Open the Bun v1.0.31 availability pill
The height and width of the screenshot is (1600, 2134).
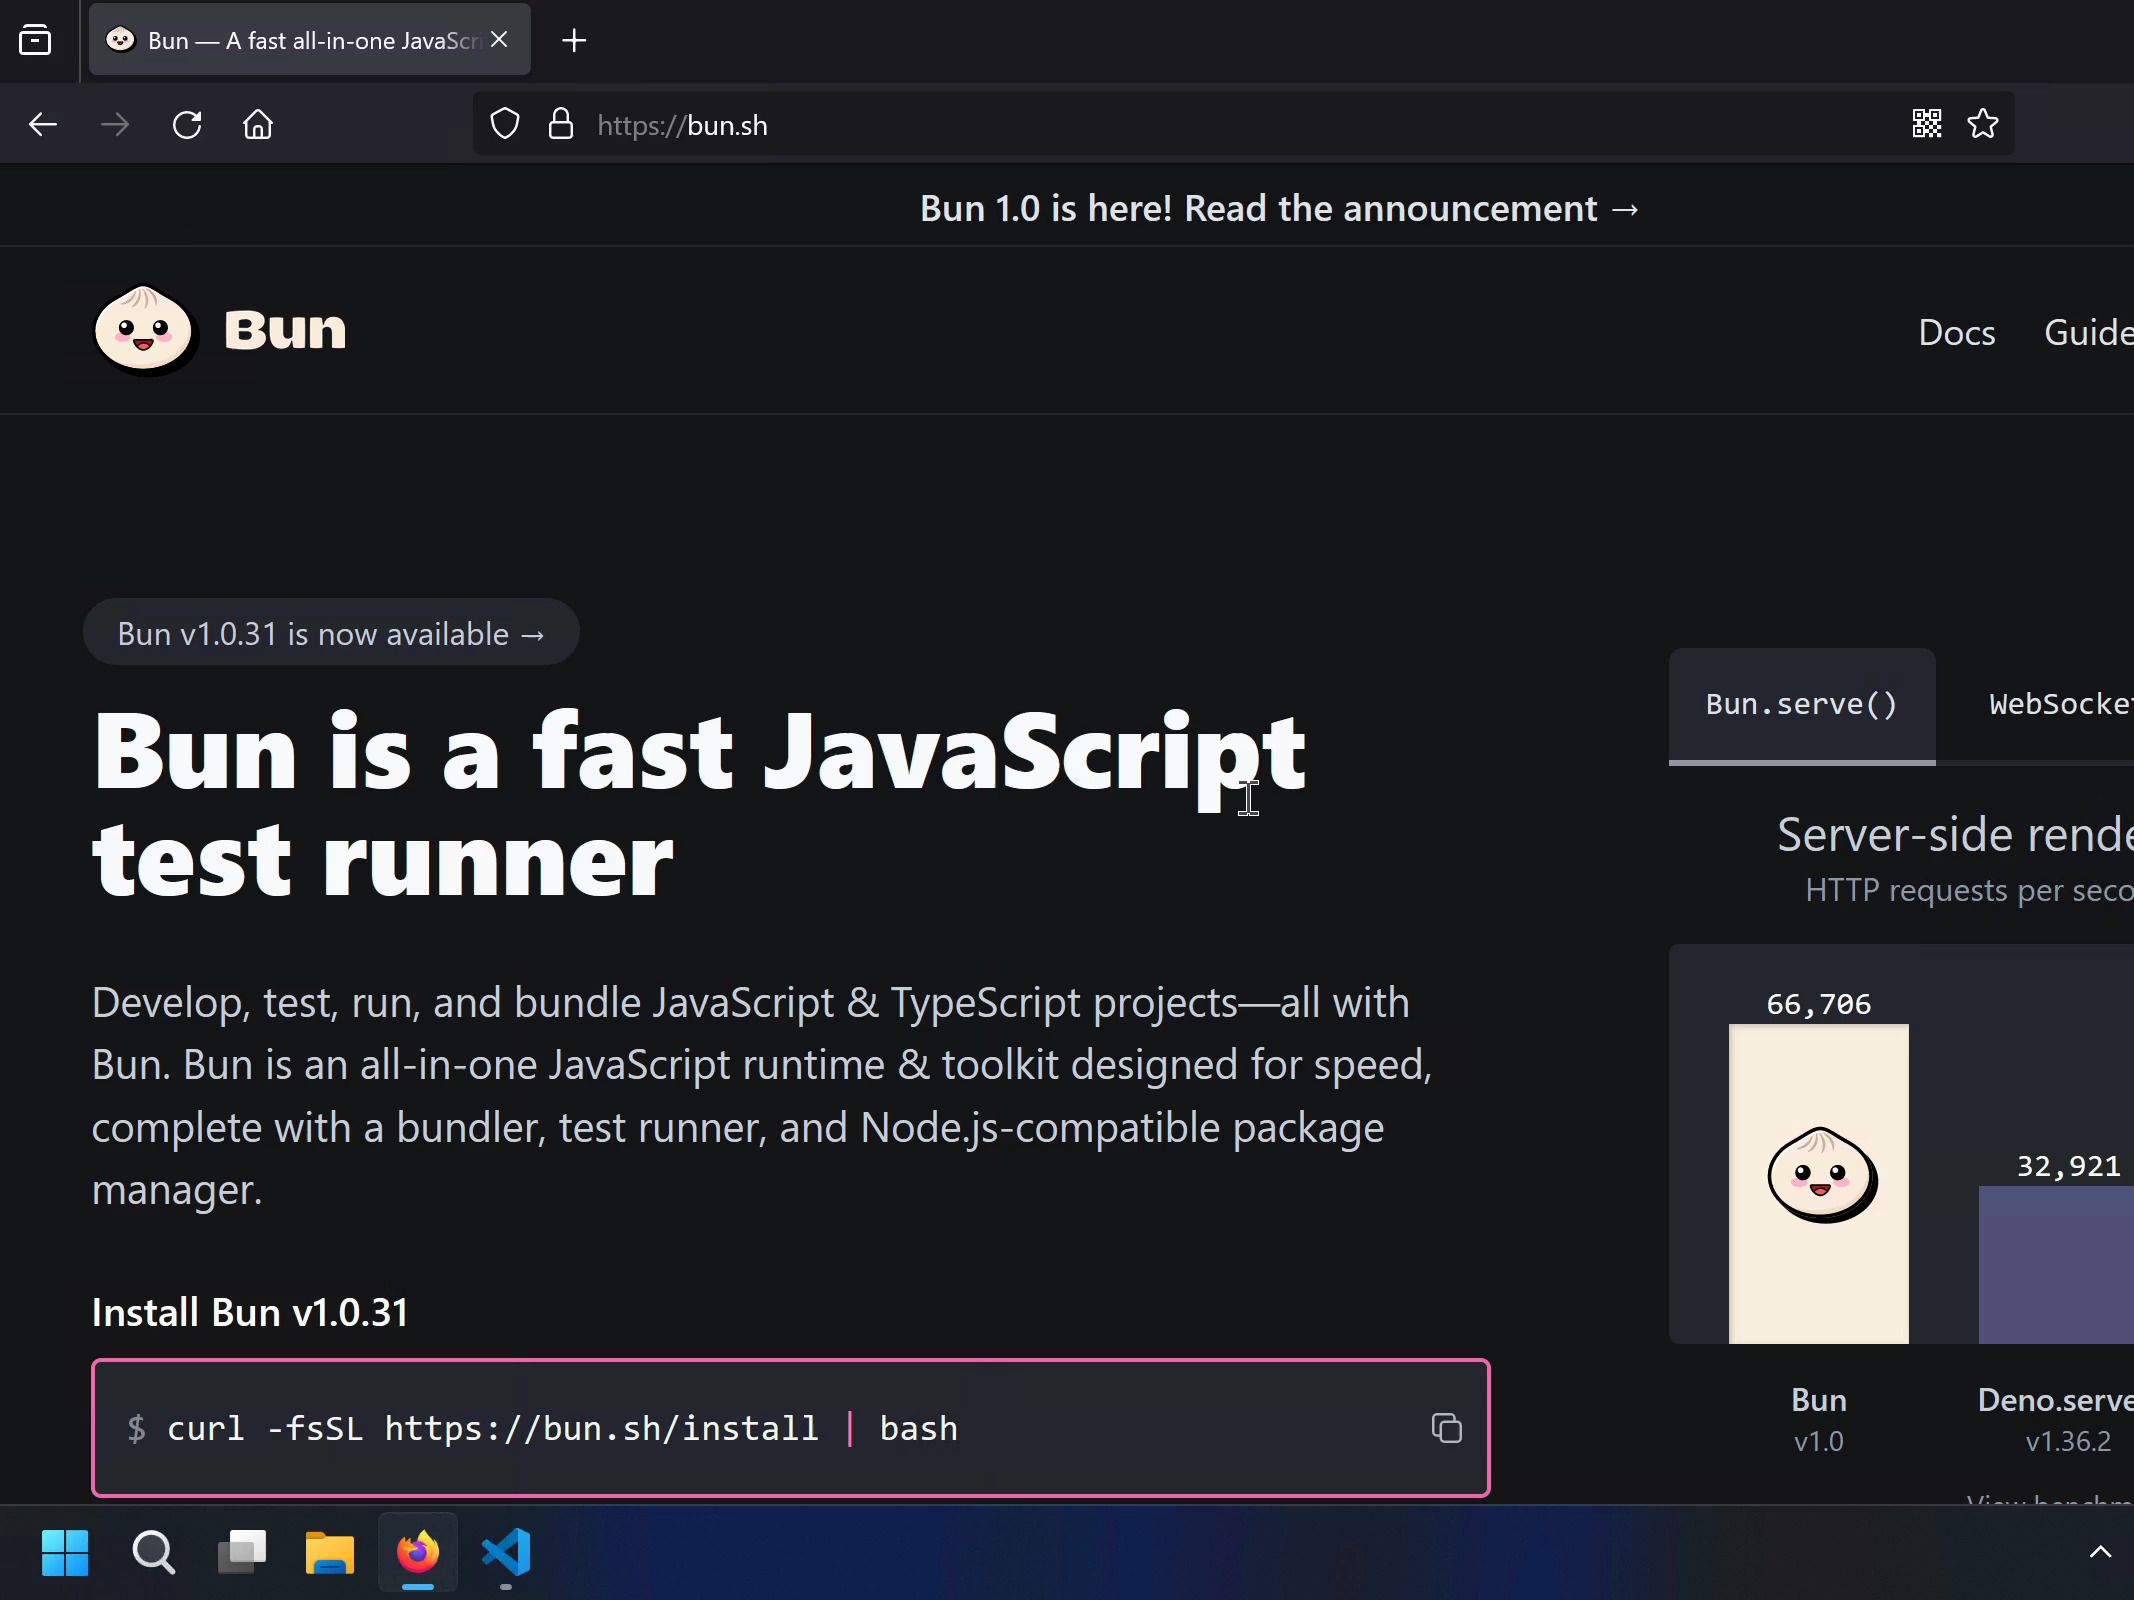coord(331,633)
